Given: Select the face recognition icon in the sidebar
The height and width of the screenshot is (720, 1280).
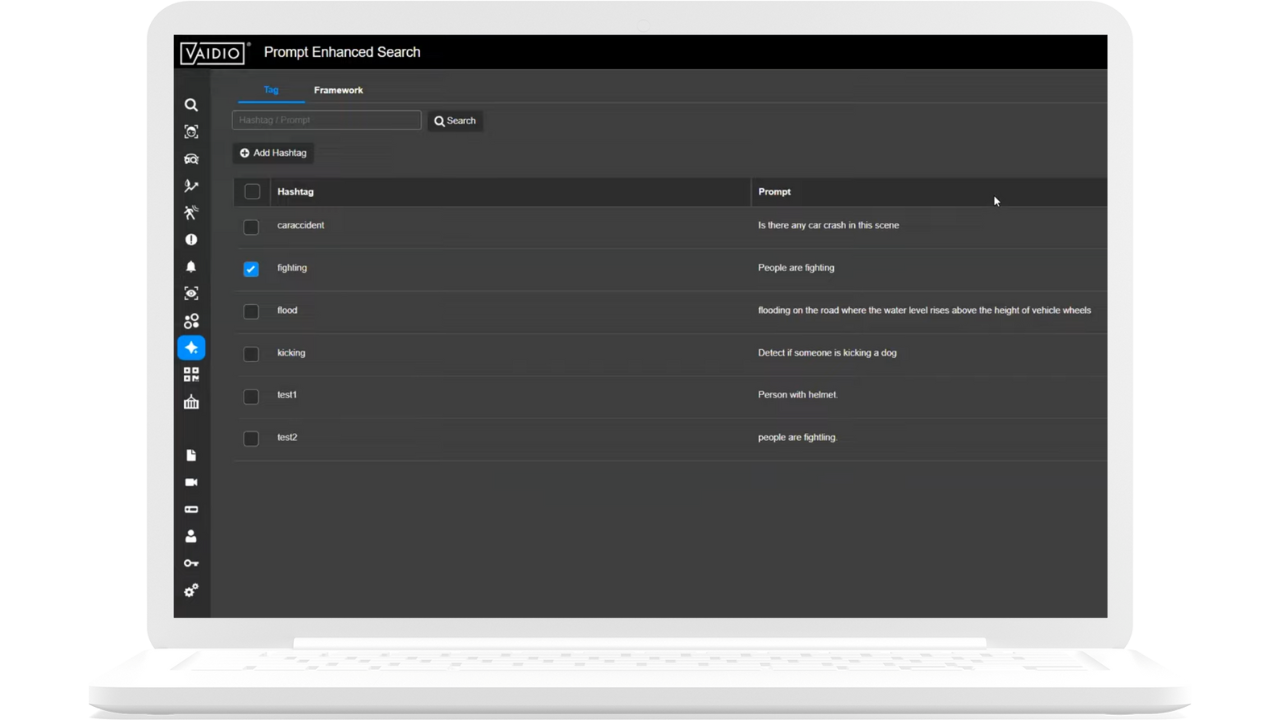Looking at the screenshot, I should click(191, 131).
